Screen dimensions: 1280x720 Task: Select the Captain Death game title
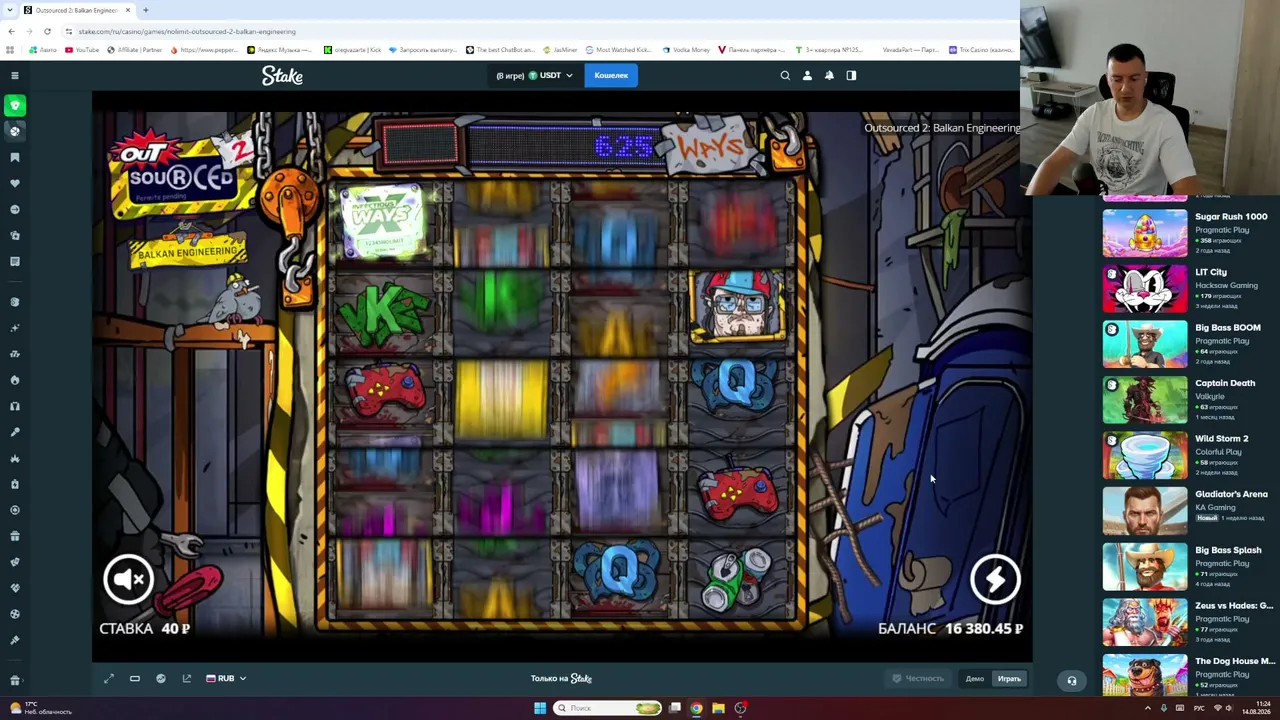(1225, 383)
